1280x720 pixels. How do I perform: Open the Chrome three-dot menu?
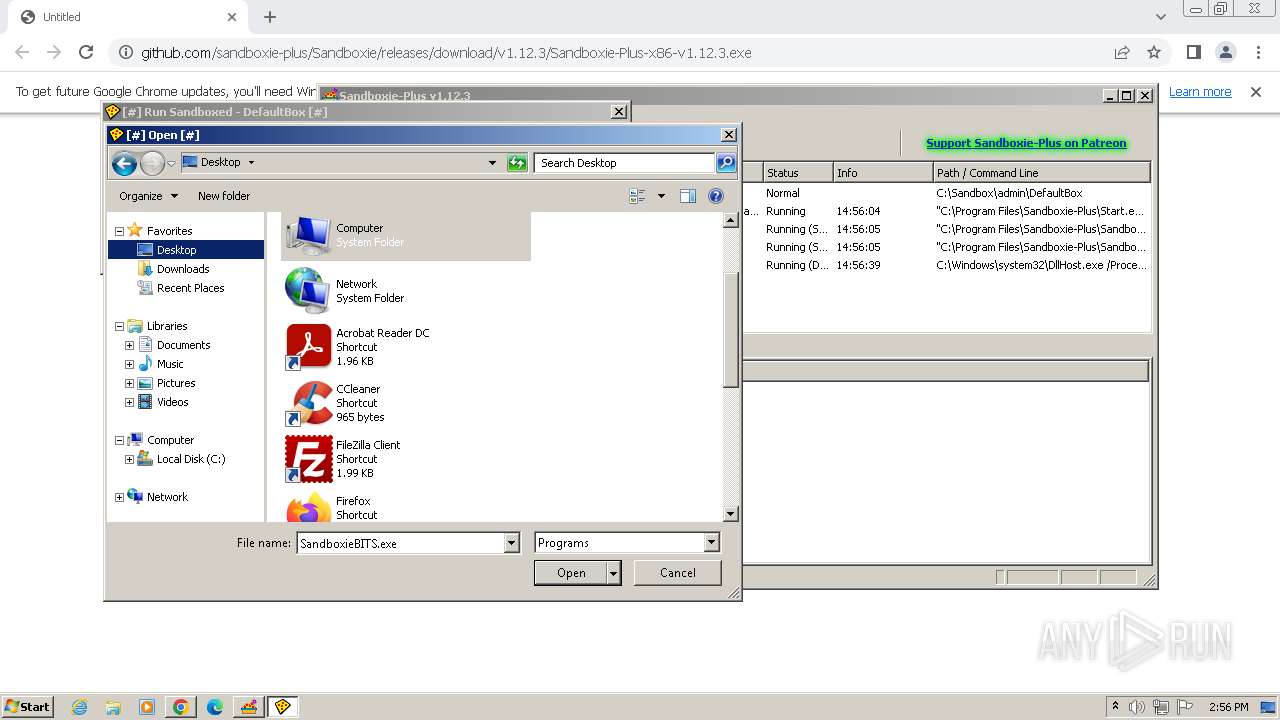(x=1258, y=52)
